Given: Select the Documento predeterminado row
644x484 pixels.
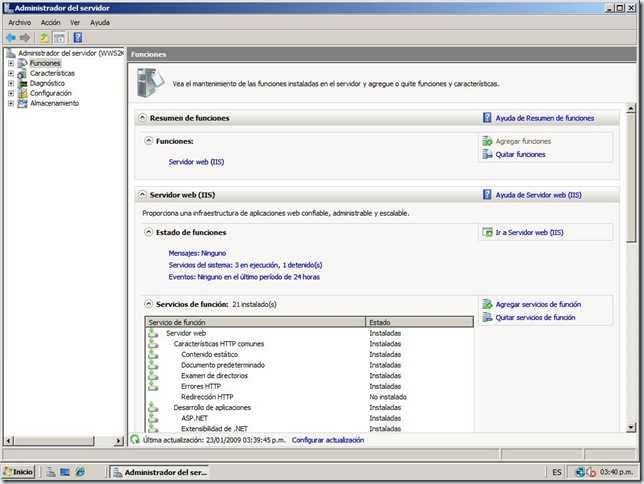Looking at the screenshot, I should pyautogui.click(x=309, y=365).
